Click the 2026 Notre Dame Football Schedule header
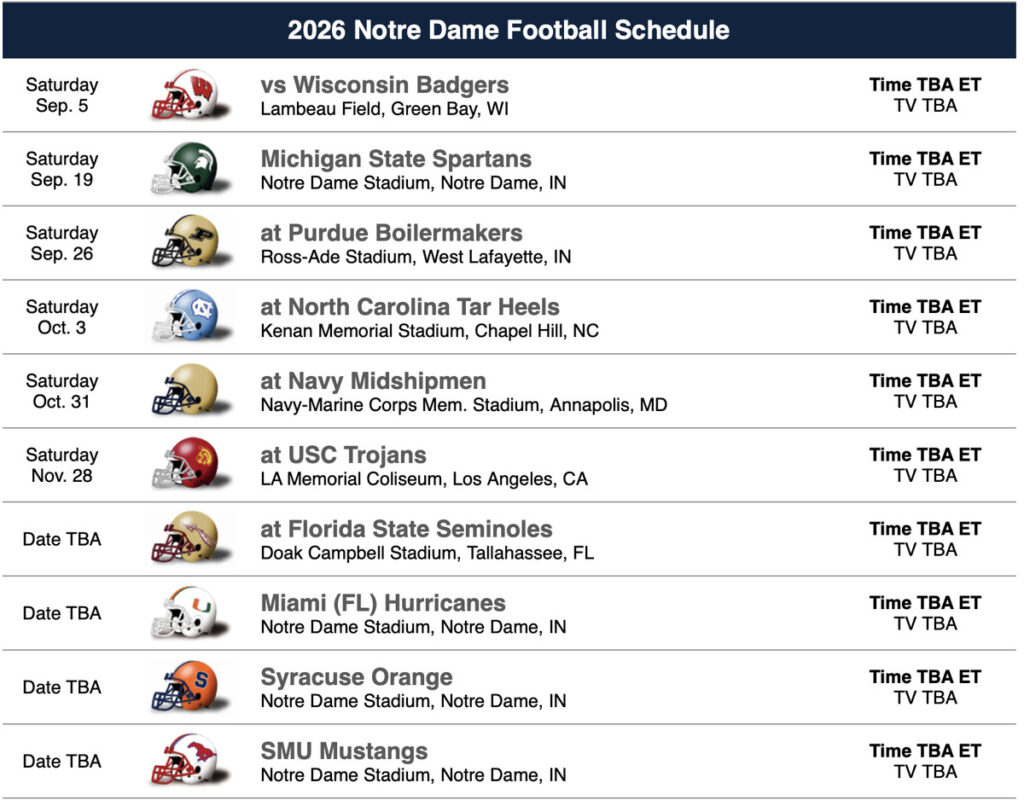The image size is (1024, 800). [509, 30]
